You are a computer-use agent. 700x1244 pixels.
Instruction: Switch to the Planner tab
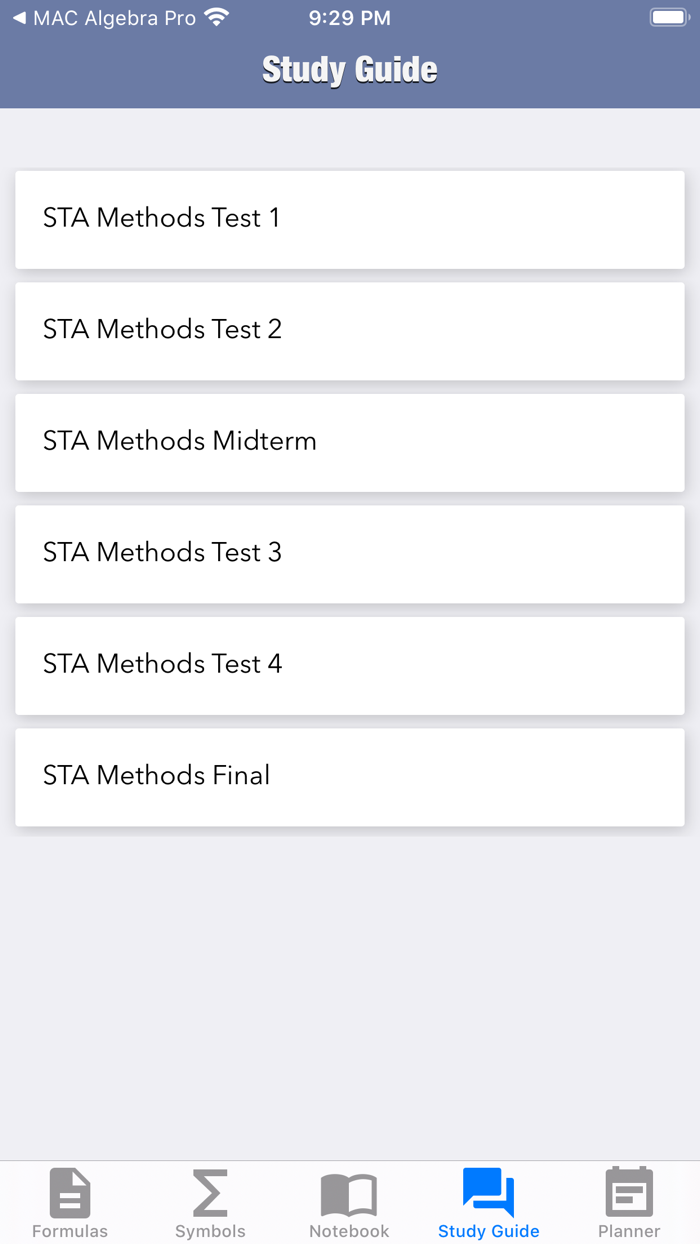pyautogui.click(x=629, y=1202)
